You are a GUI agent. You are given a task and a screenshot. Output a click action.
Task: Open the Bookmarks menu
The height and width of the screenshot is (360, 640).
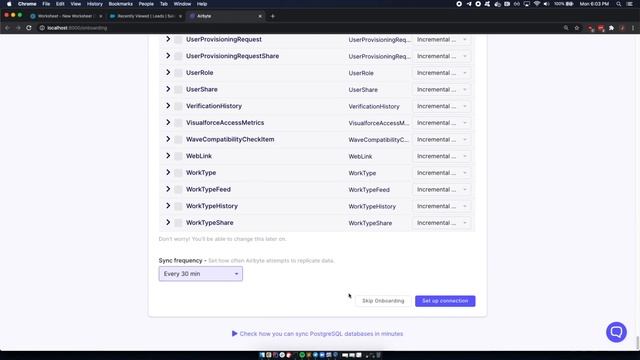[120, 4]
